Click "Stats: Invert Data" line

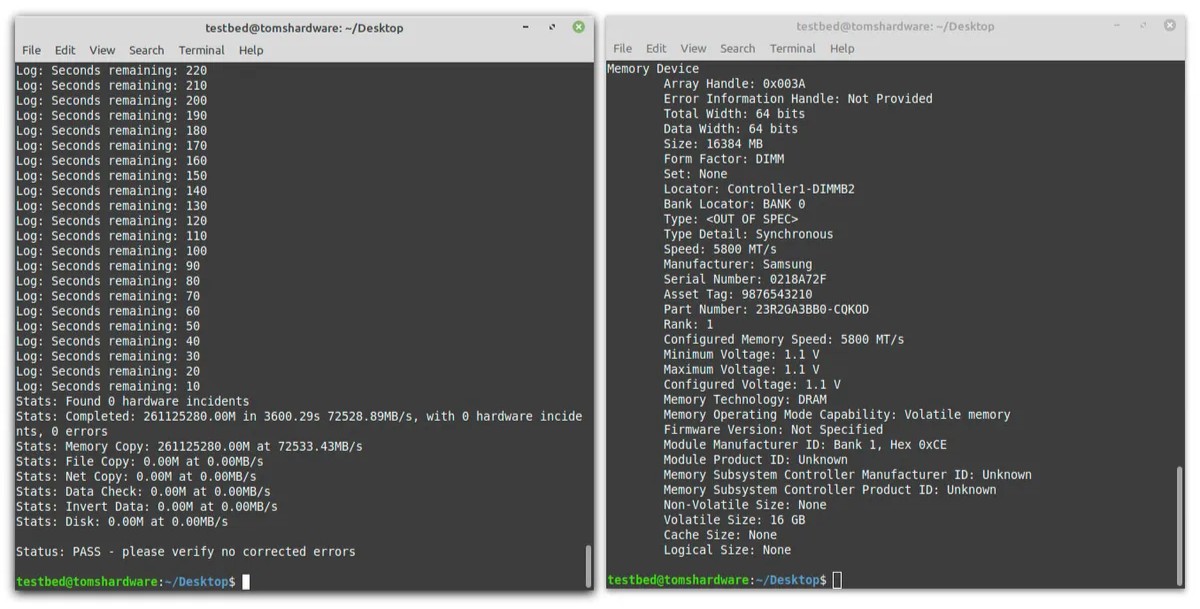tap(146, 506)
